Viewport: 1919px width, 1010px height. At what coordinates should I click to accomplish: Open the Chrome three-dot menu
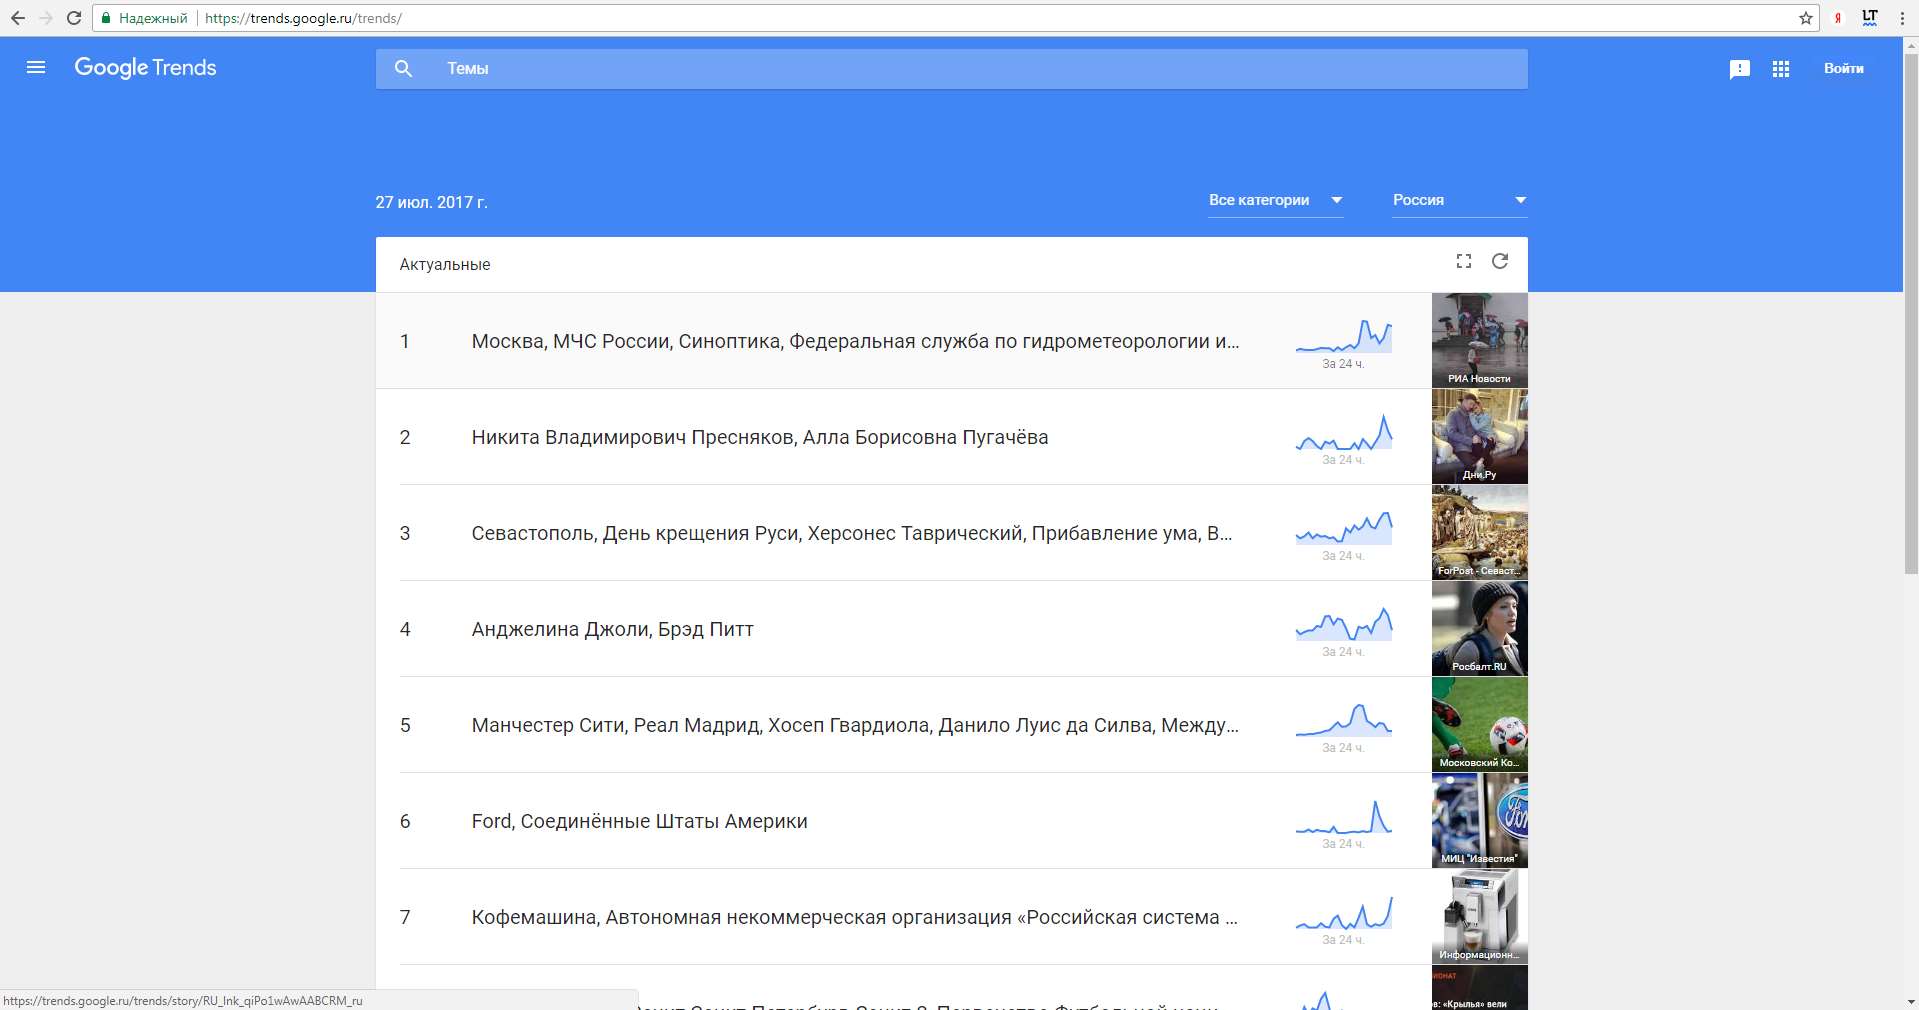click(x=1901, y=18)
